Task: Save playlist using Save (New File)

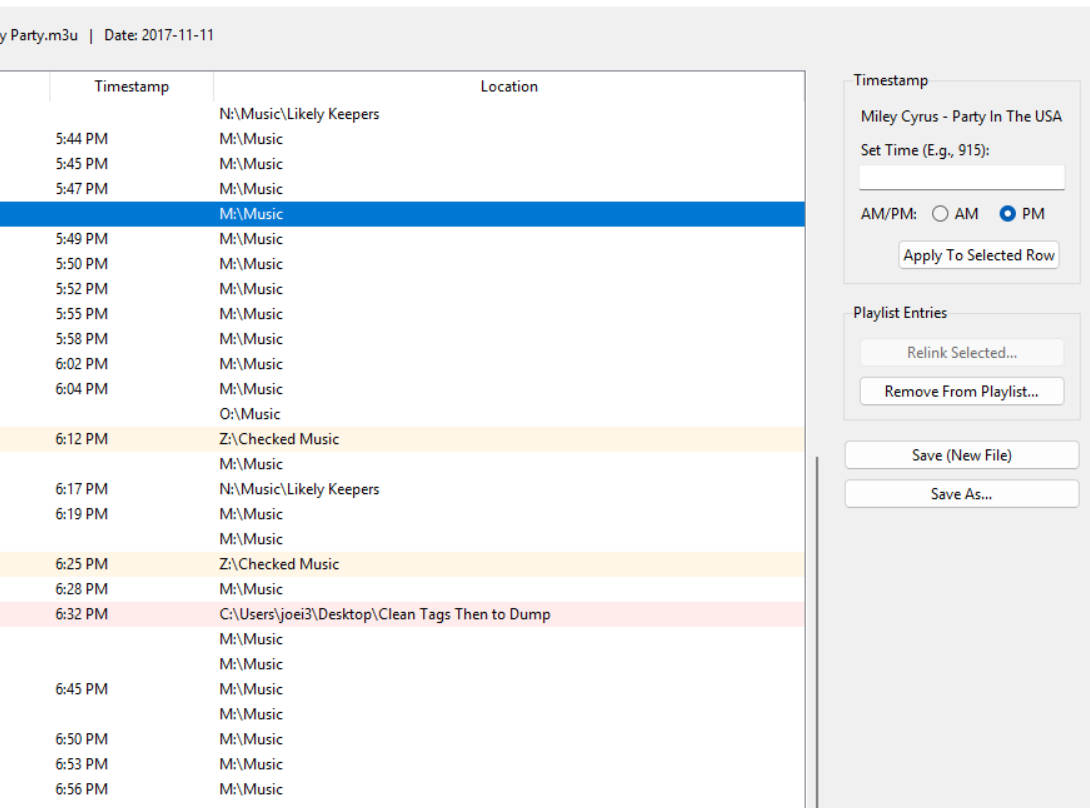Action: [961, 455]
